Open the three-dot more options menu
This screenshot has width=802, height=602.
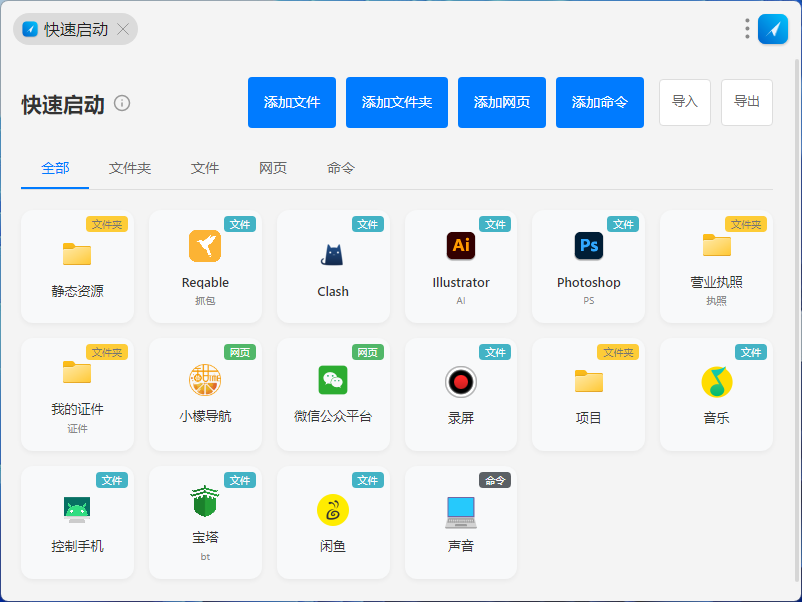click(x=747, y=29)
